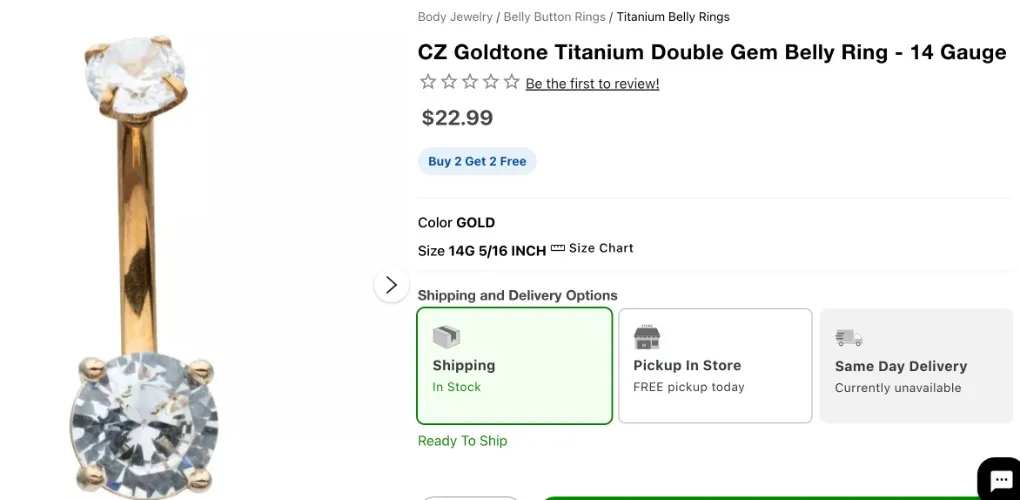Click the fourth review star

(490, 82)
